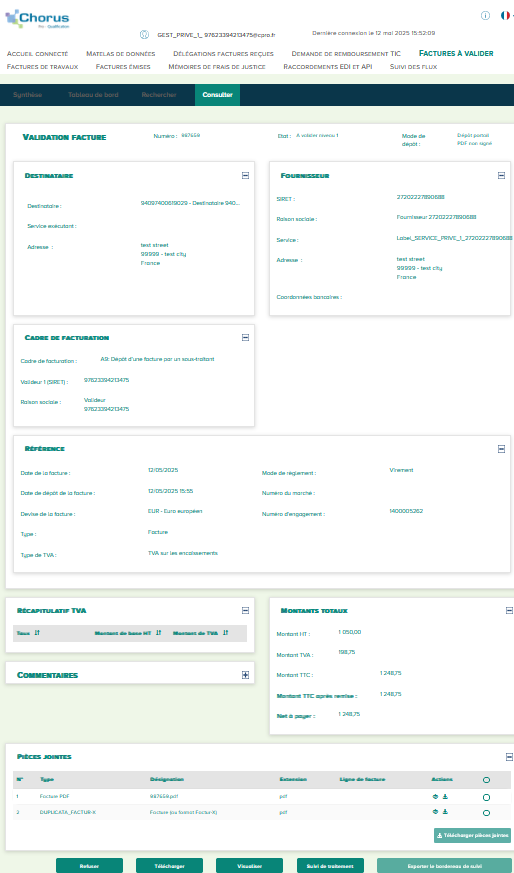Screen dimensions: 514x873
Task: Expand the Commentaires section
Action: (246, 675)
